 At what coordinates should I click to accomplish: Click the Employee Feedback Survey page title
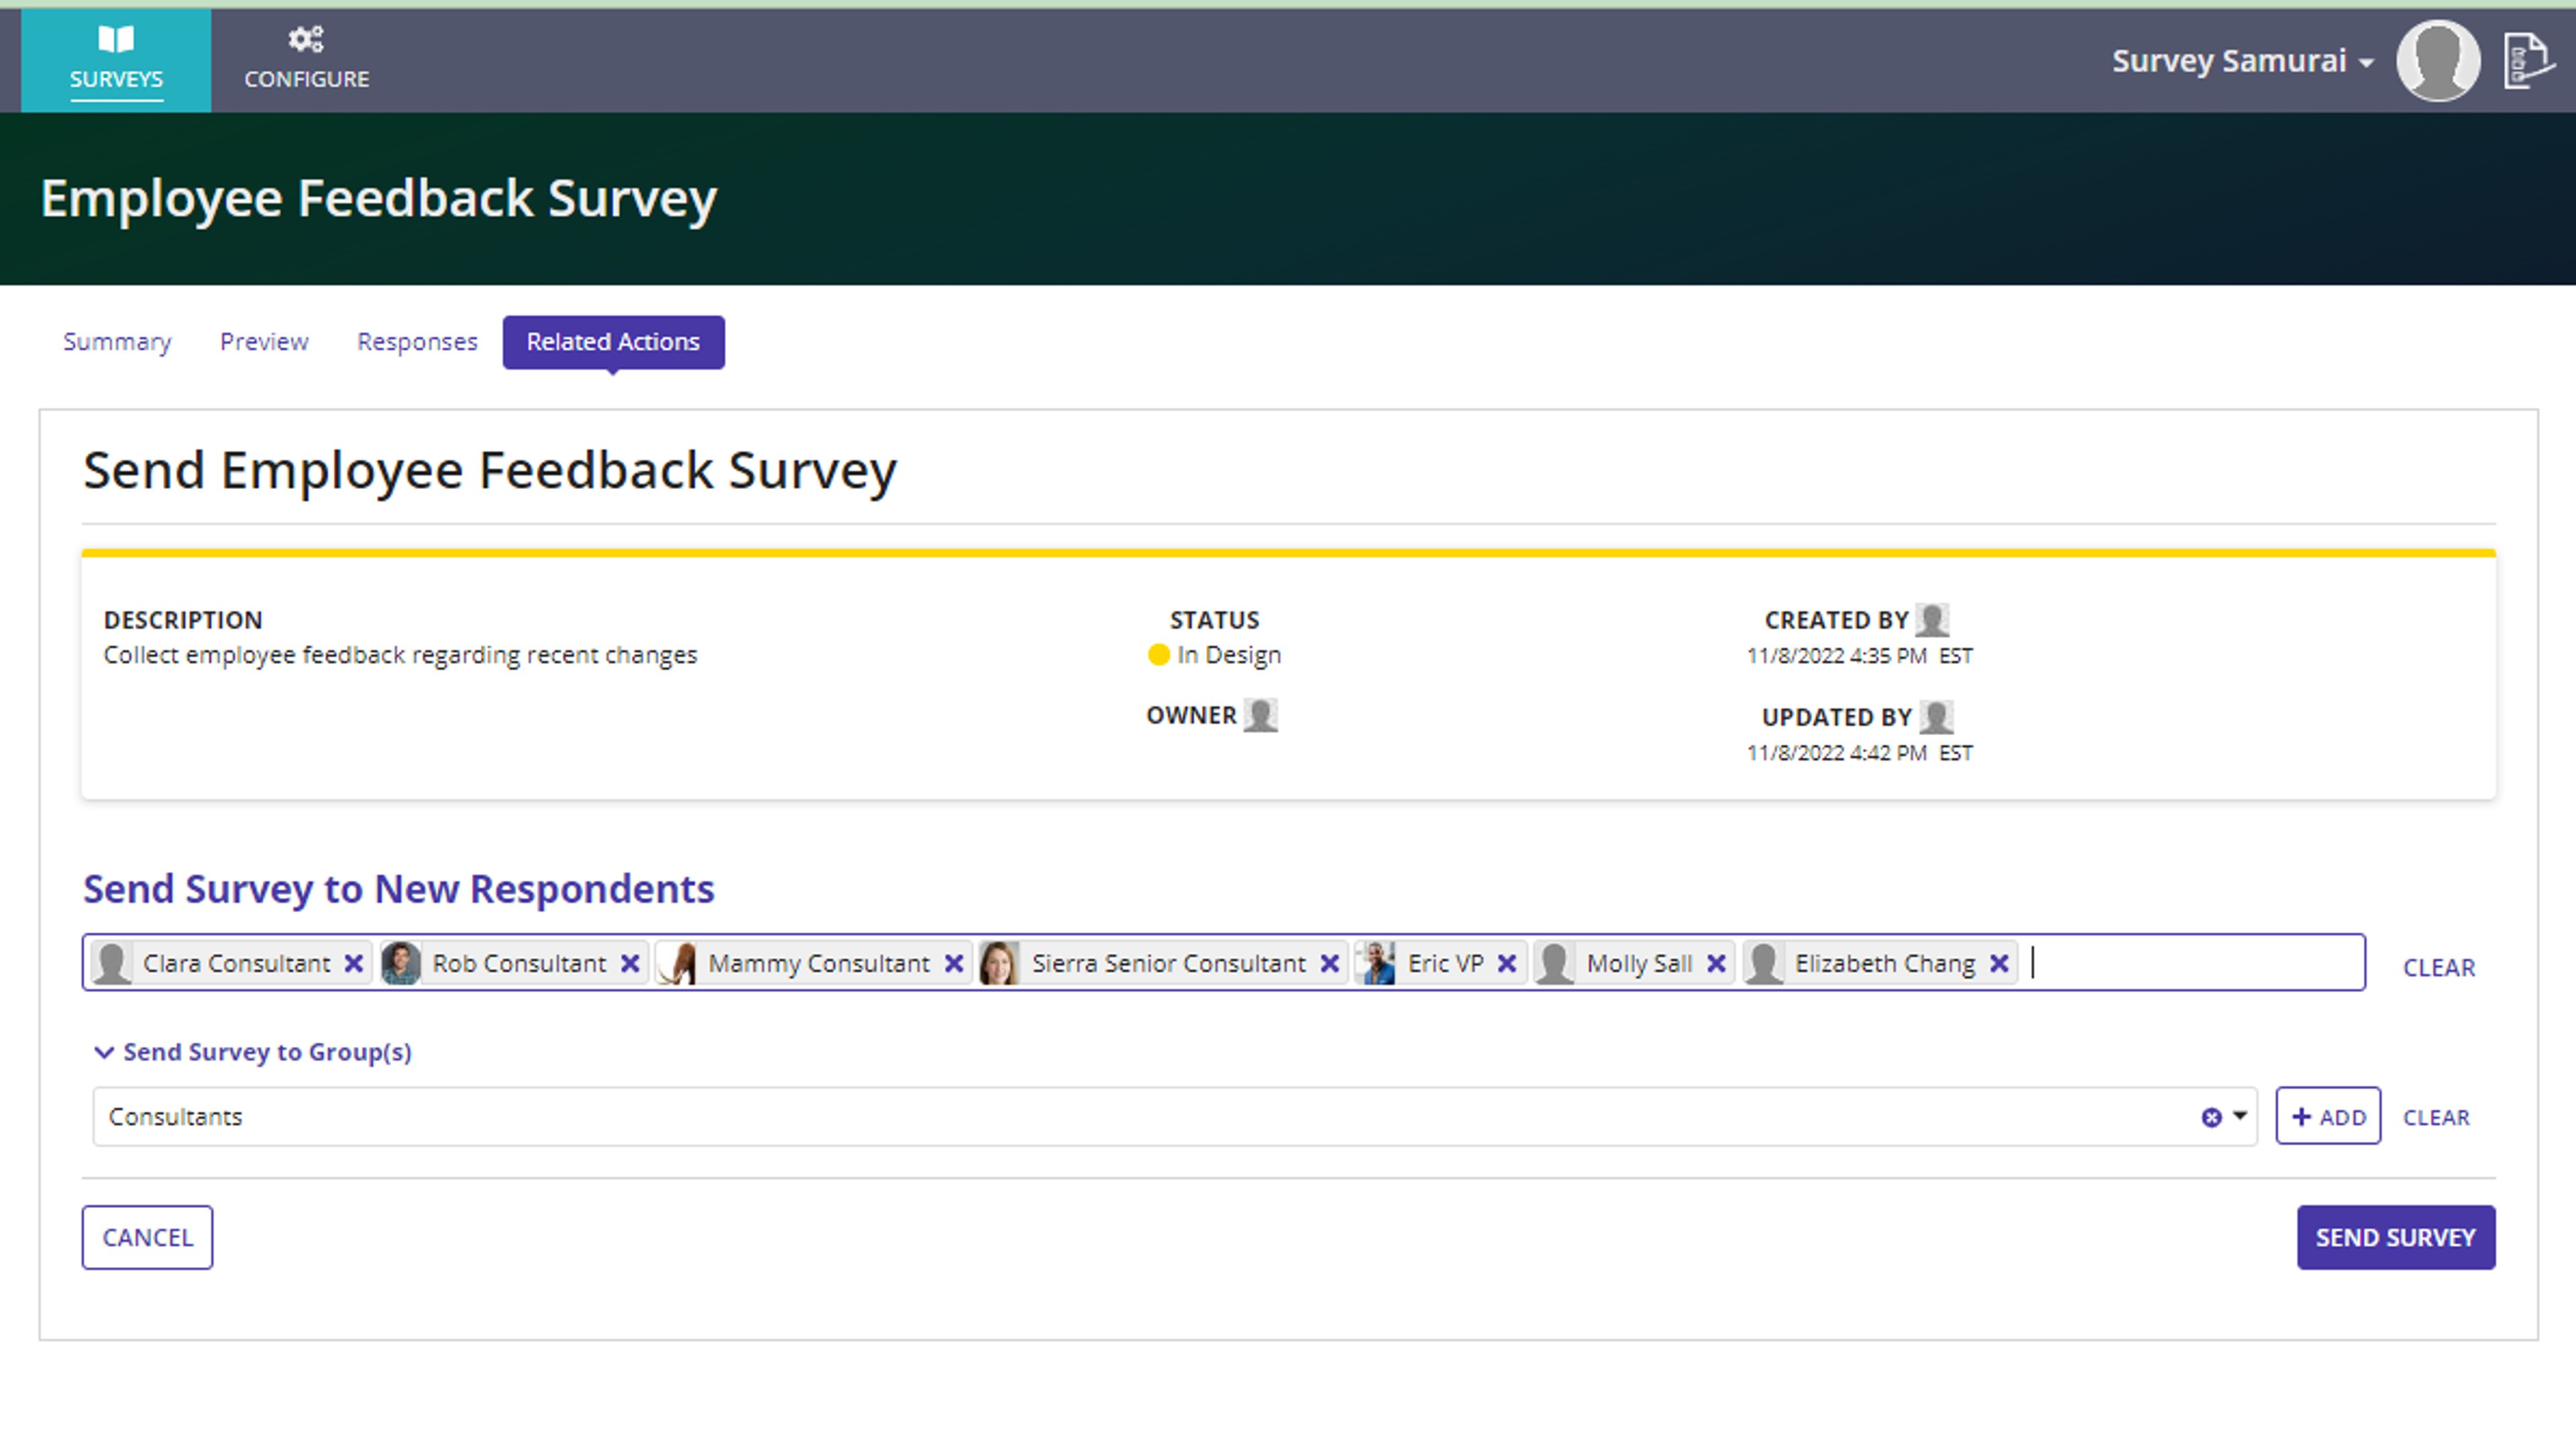click(379, 198)
